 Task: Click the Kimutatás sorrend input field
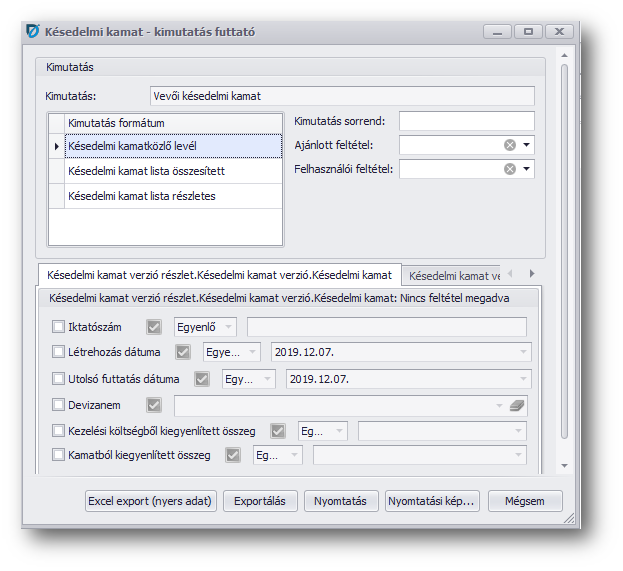click(466, 121)
